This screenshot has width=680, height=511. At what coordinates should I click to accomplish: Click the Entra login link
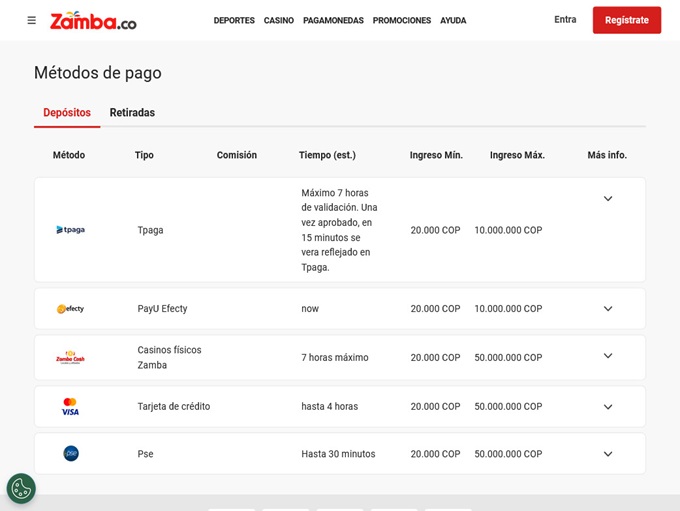pyautogui.click(x=565, y=20)
